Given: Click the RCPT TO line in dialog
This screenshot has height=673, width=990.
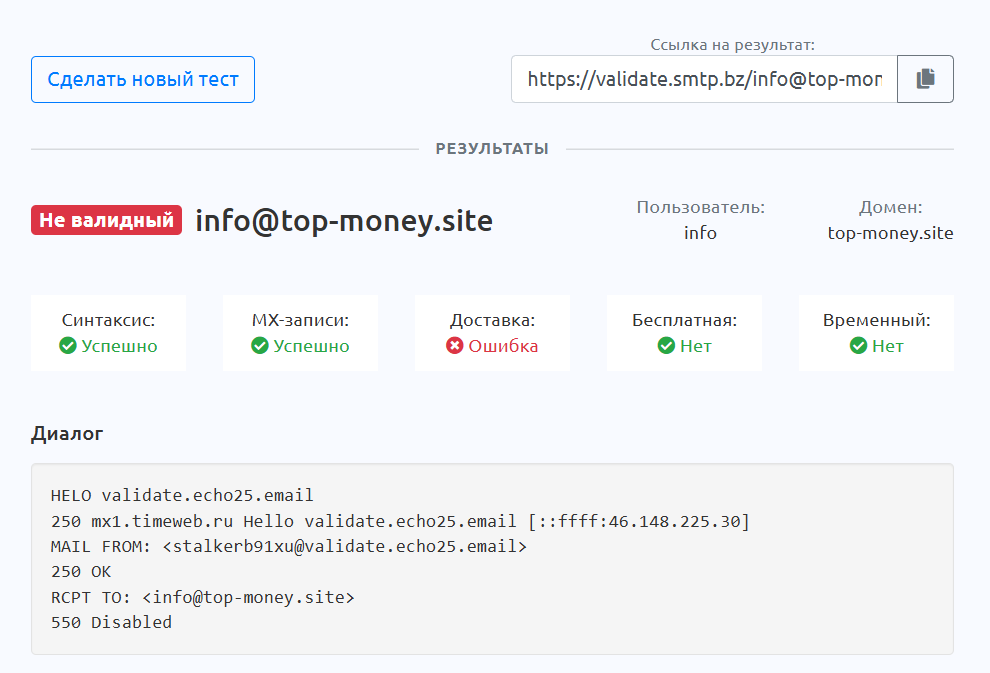Looking at the screenshot, I should click(x=203, y=597).
